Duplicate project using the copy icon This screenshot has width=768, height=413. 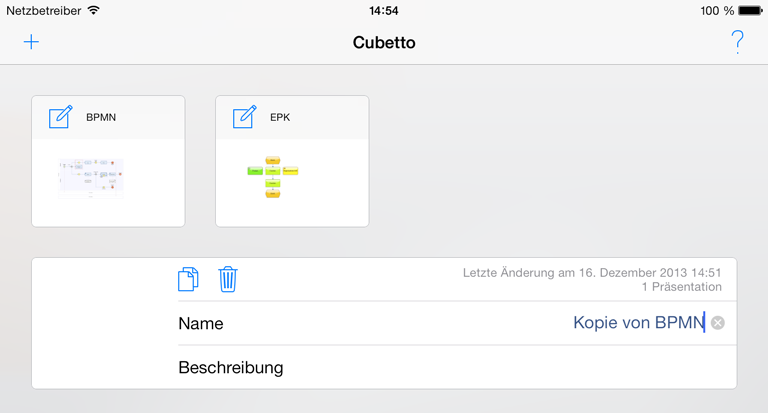(188, 279)
